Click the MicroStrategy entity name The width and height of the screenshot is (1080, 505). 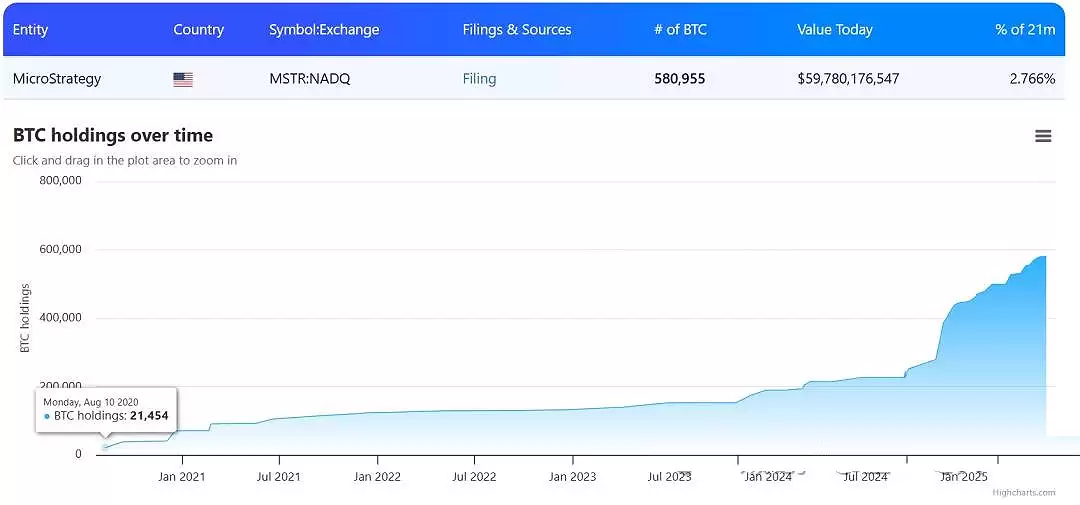[56, 79]
